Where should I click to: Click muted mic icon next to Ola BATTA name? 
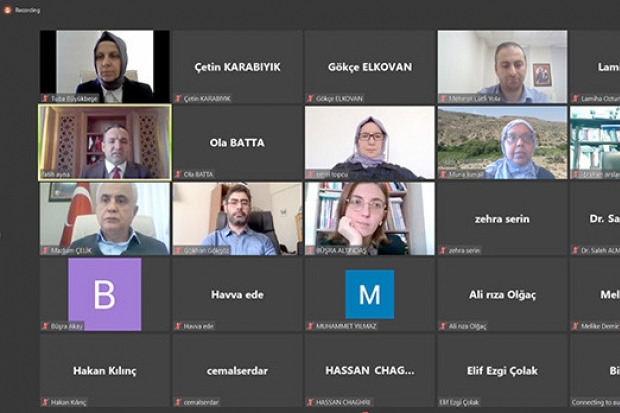pyautogui.click(x=178, y=174)
